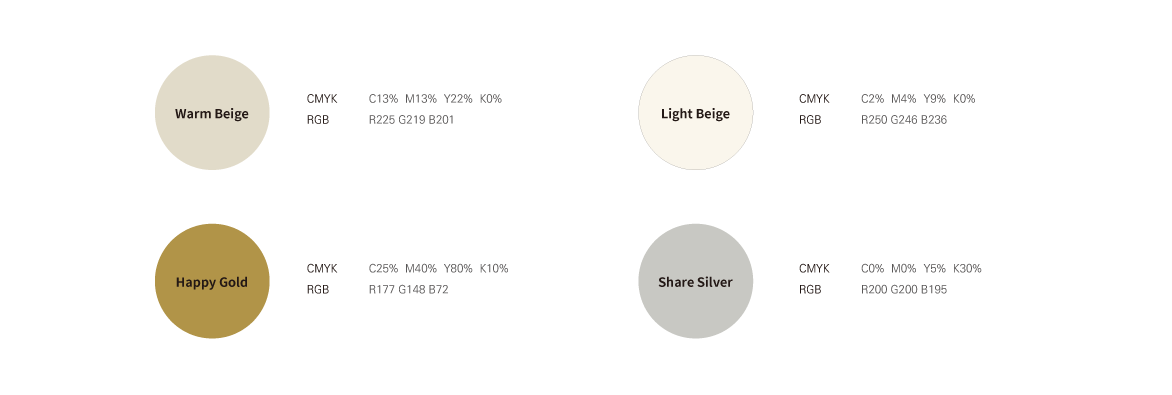Click the R177 G148 B72 value text

pyautogui.click(x=408, y=290)
